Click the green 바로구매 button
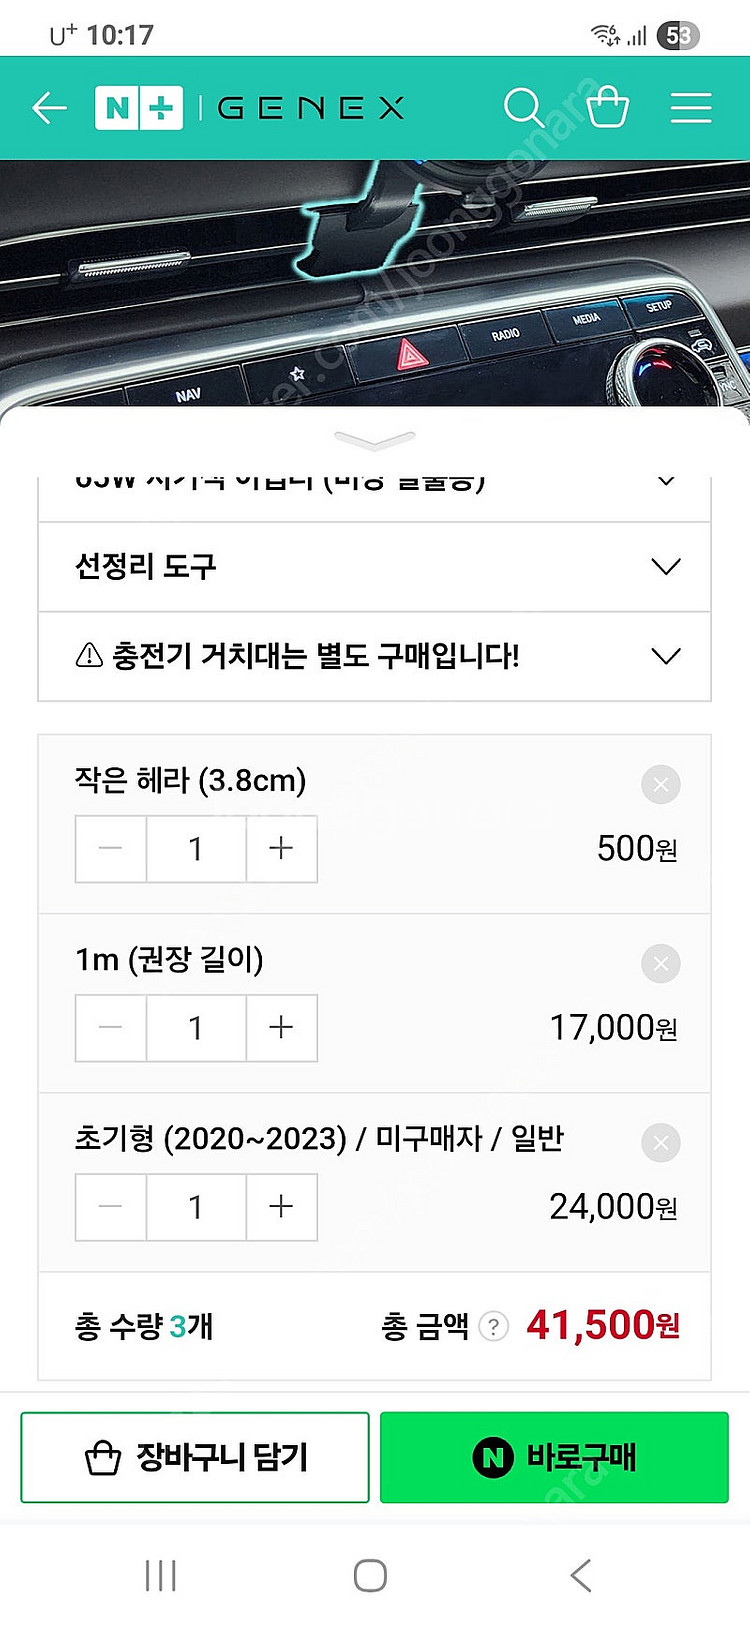Screen dimensions: 750x1625 [554, 1457]
